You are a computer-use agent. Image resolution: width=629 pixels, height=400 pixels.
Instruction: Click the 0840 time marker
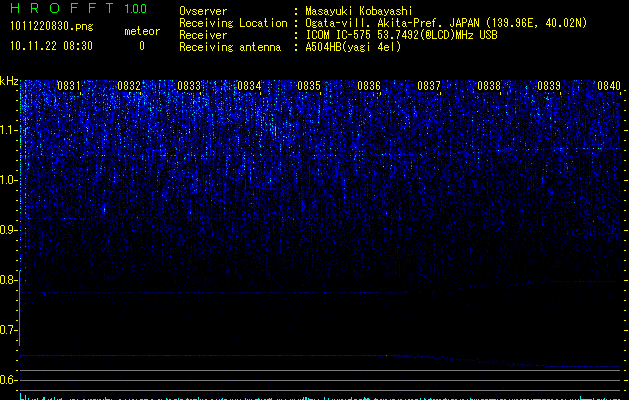click(x=609, y=86)
